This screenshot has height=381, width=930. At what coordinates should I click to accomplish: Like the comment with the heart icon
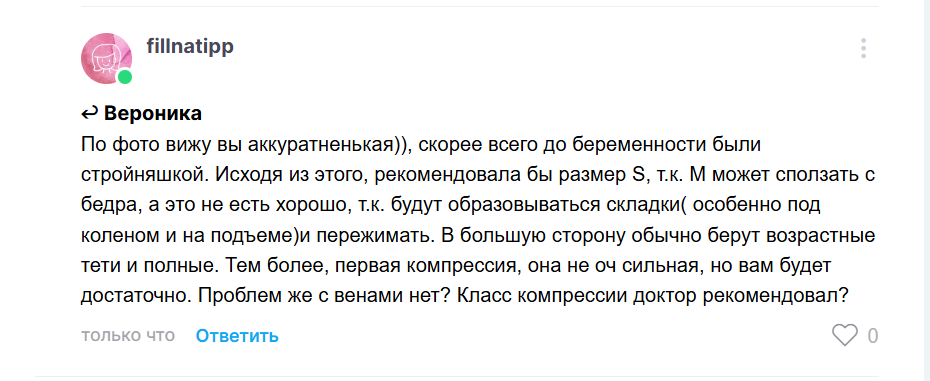[845, 336]
